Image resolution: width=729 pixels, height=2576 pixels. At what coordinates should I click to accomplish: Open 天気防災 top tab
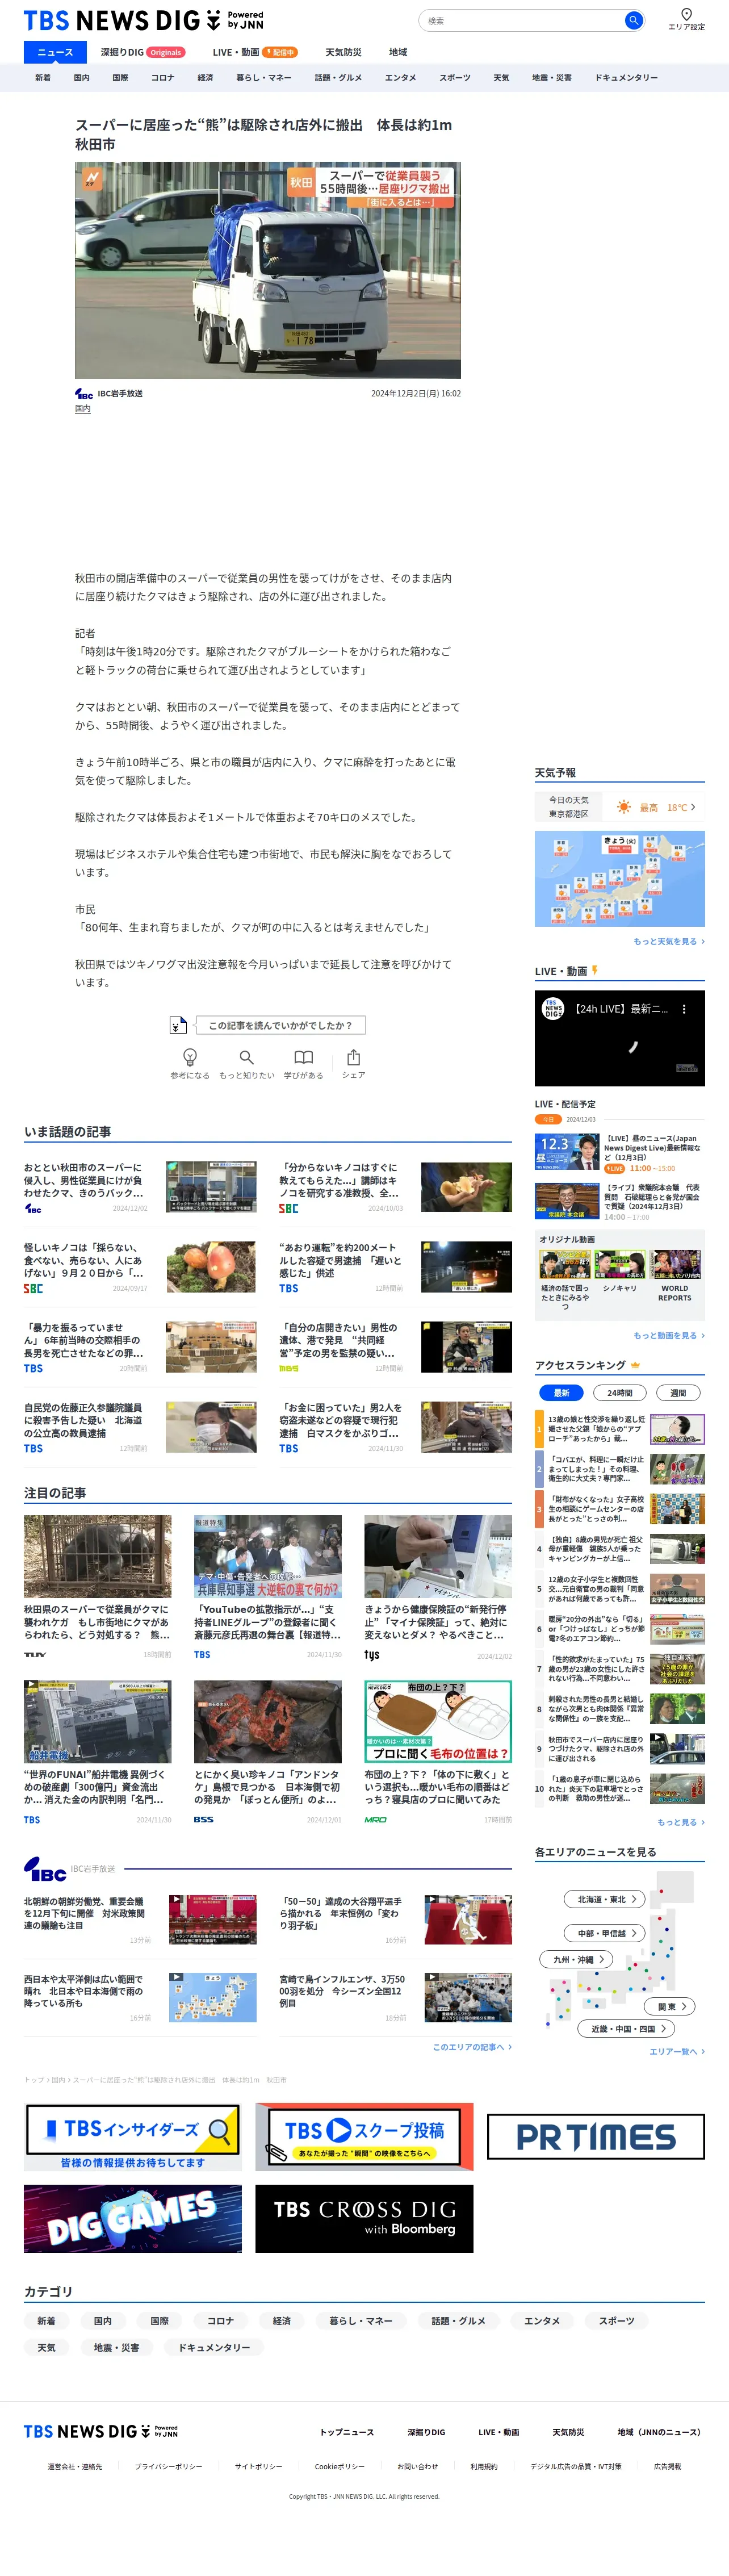343,52
